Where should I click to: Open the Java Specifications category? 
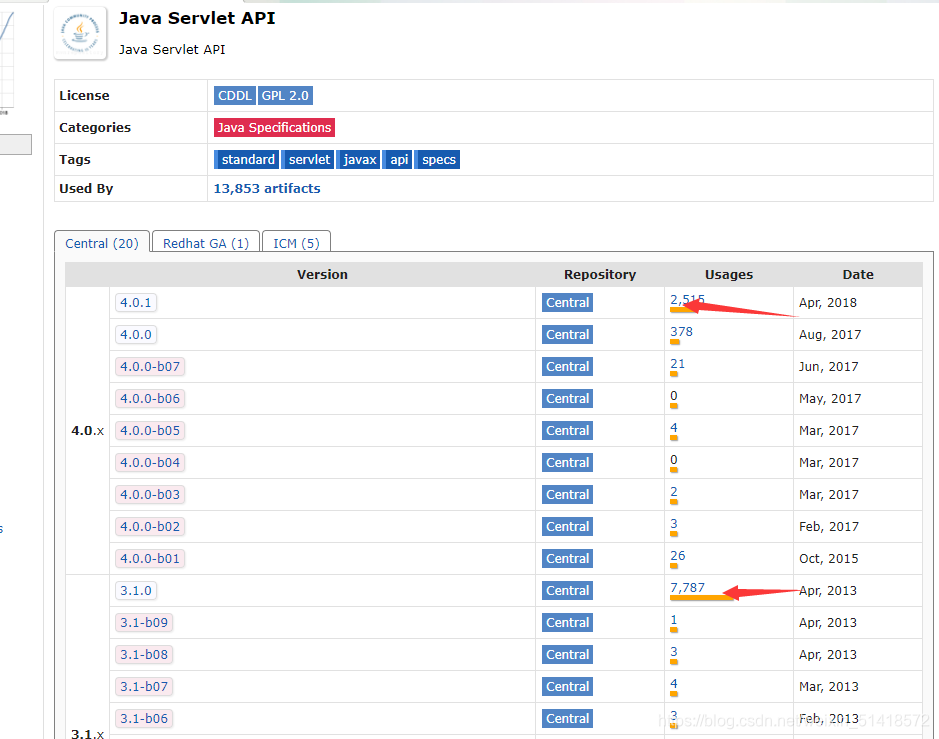coord(274,128)
